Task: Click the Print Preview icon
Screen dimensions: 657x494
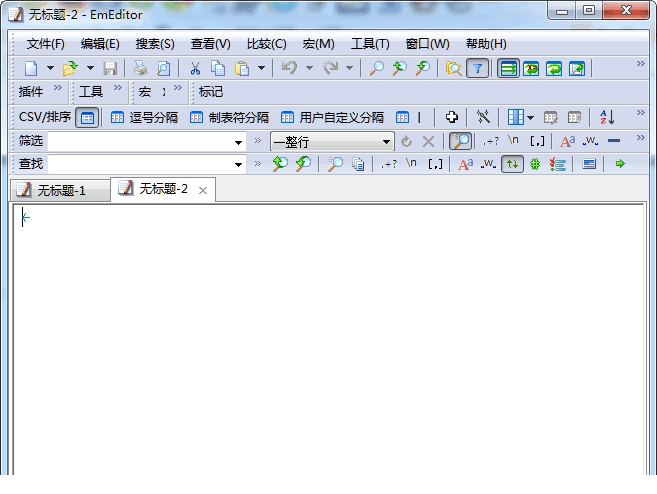Action: tap(163, 68)
